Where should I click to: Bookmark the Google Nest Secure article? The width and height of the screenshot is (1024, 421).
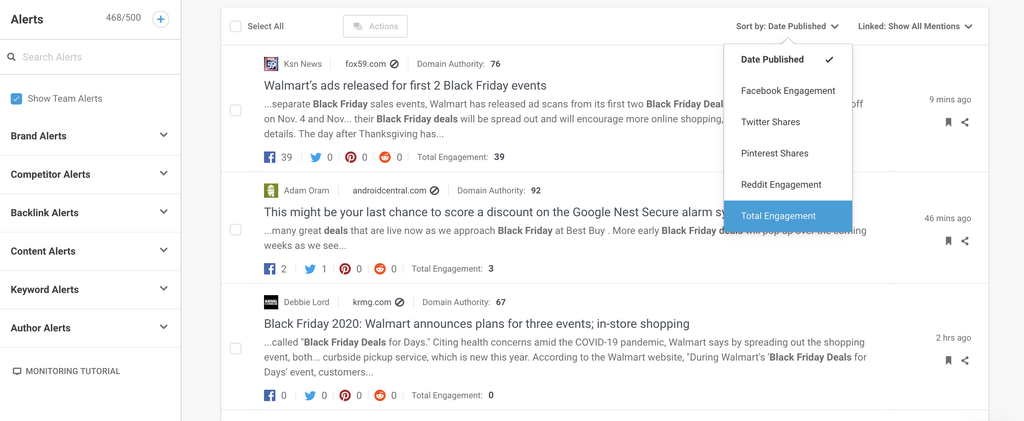(948, 241)
